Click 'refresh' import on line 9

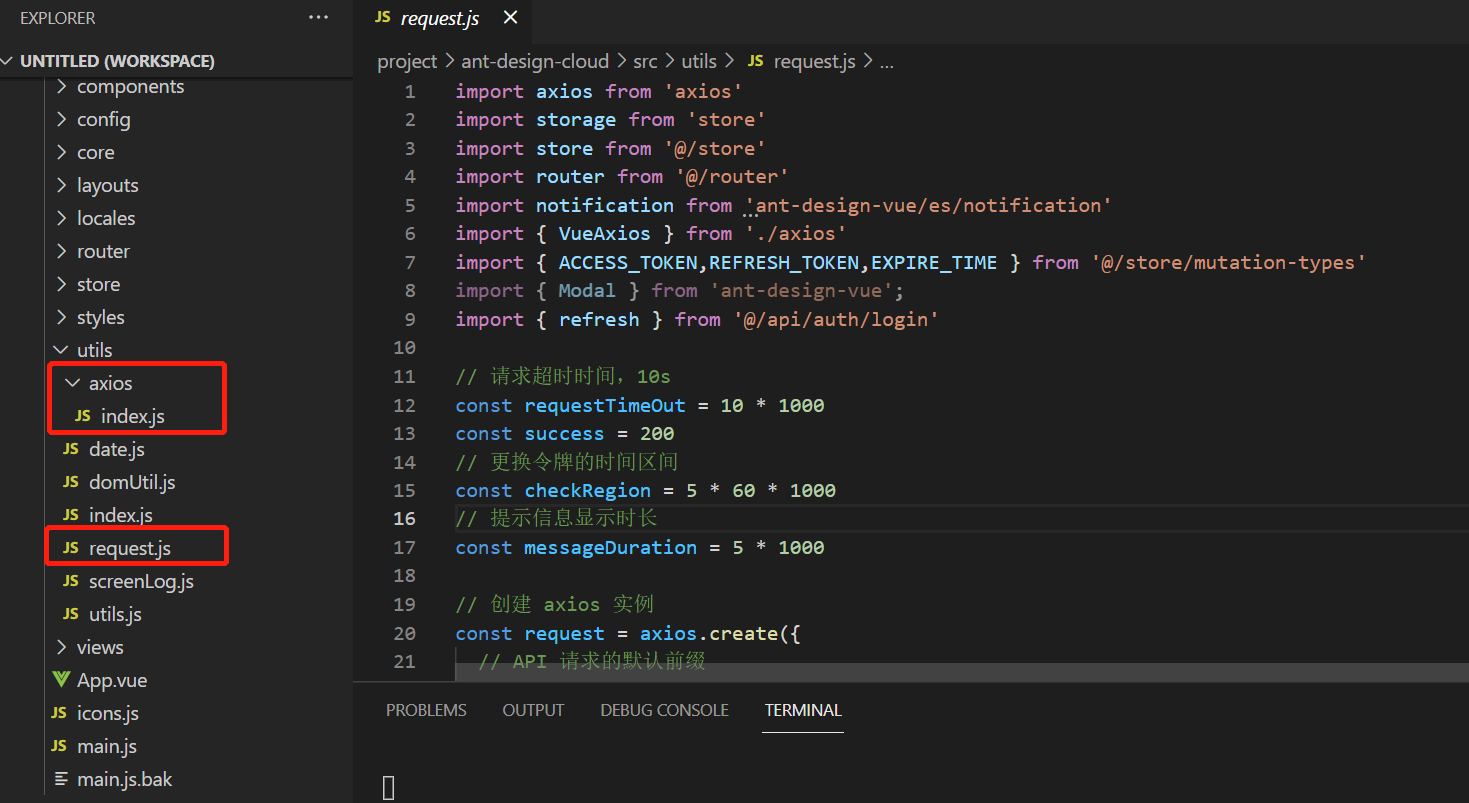[x=599, y=320]
